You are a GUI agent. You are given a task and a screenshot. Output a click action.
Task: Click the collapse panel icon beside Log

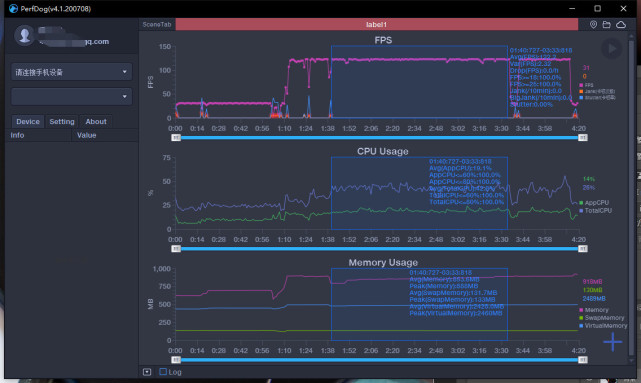(x=147, y=372)
